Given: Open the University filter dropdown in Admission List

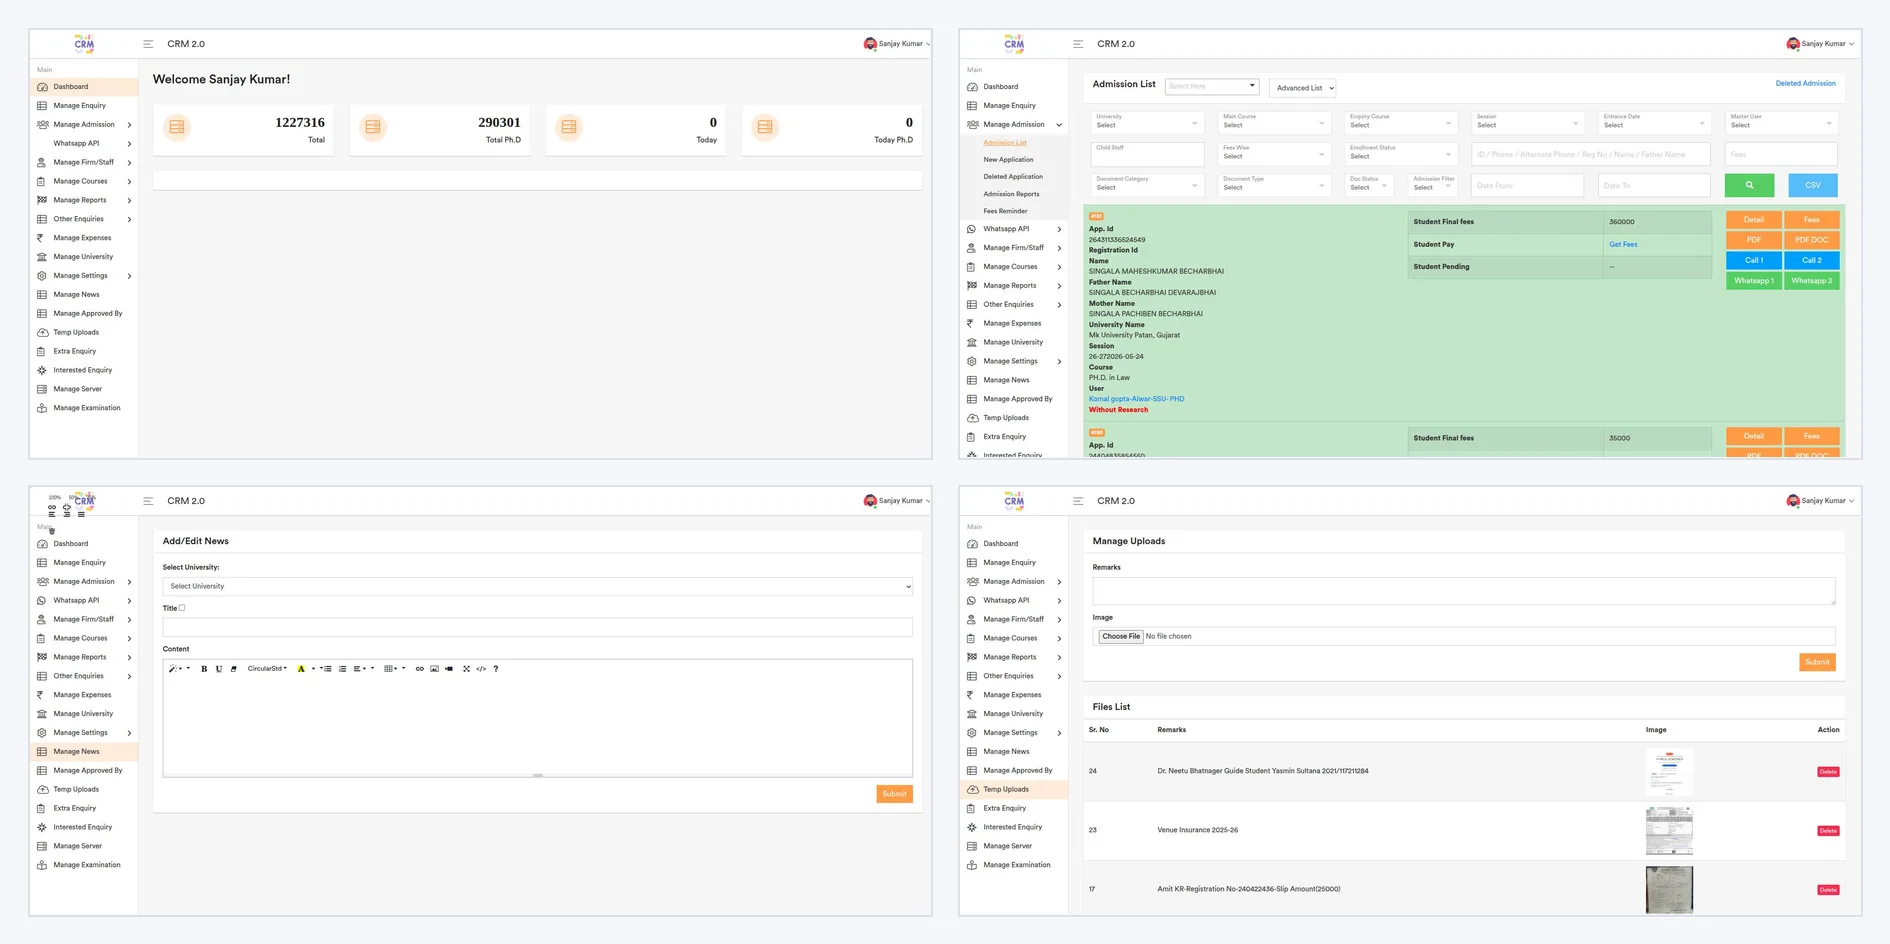Looking at the screenshot, I should [x=1147, y=123].
